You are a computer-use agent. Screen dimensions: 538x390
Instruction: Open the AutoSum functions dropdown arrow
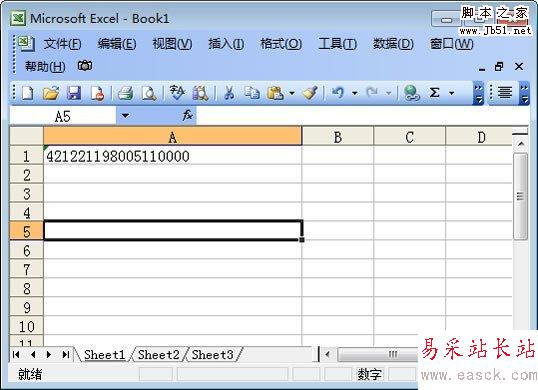[x=452, y=93]
